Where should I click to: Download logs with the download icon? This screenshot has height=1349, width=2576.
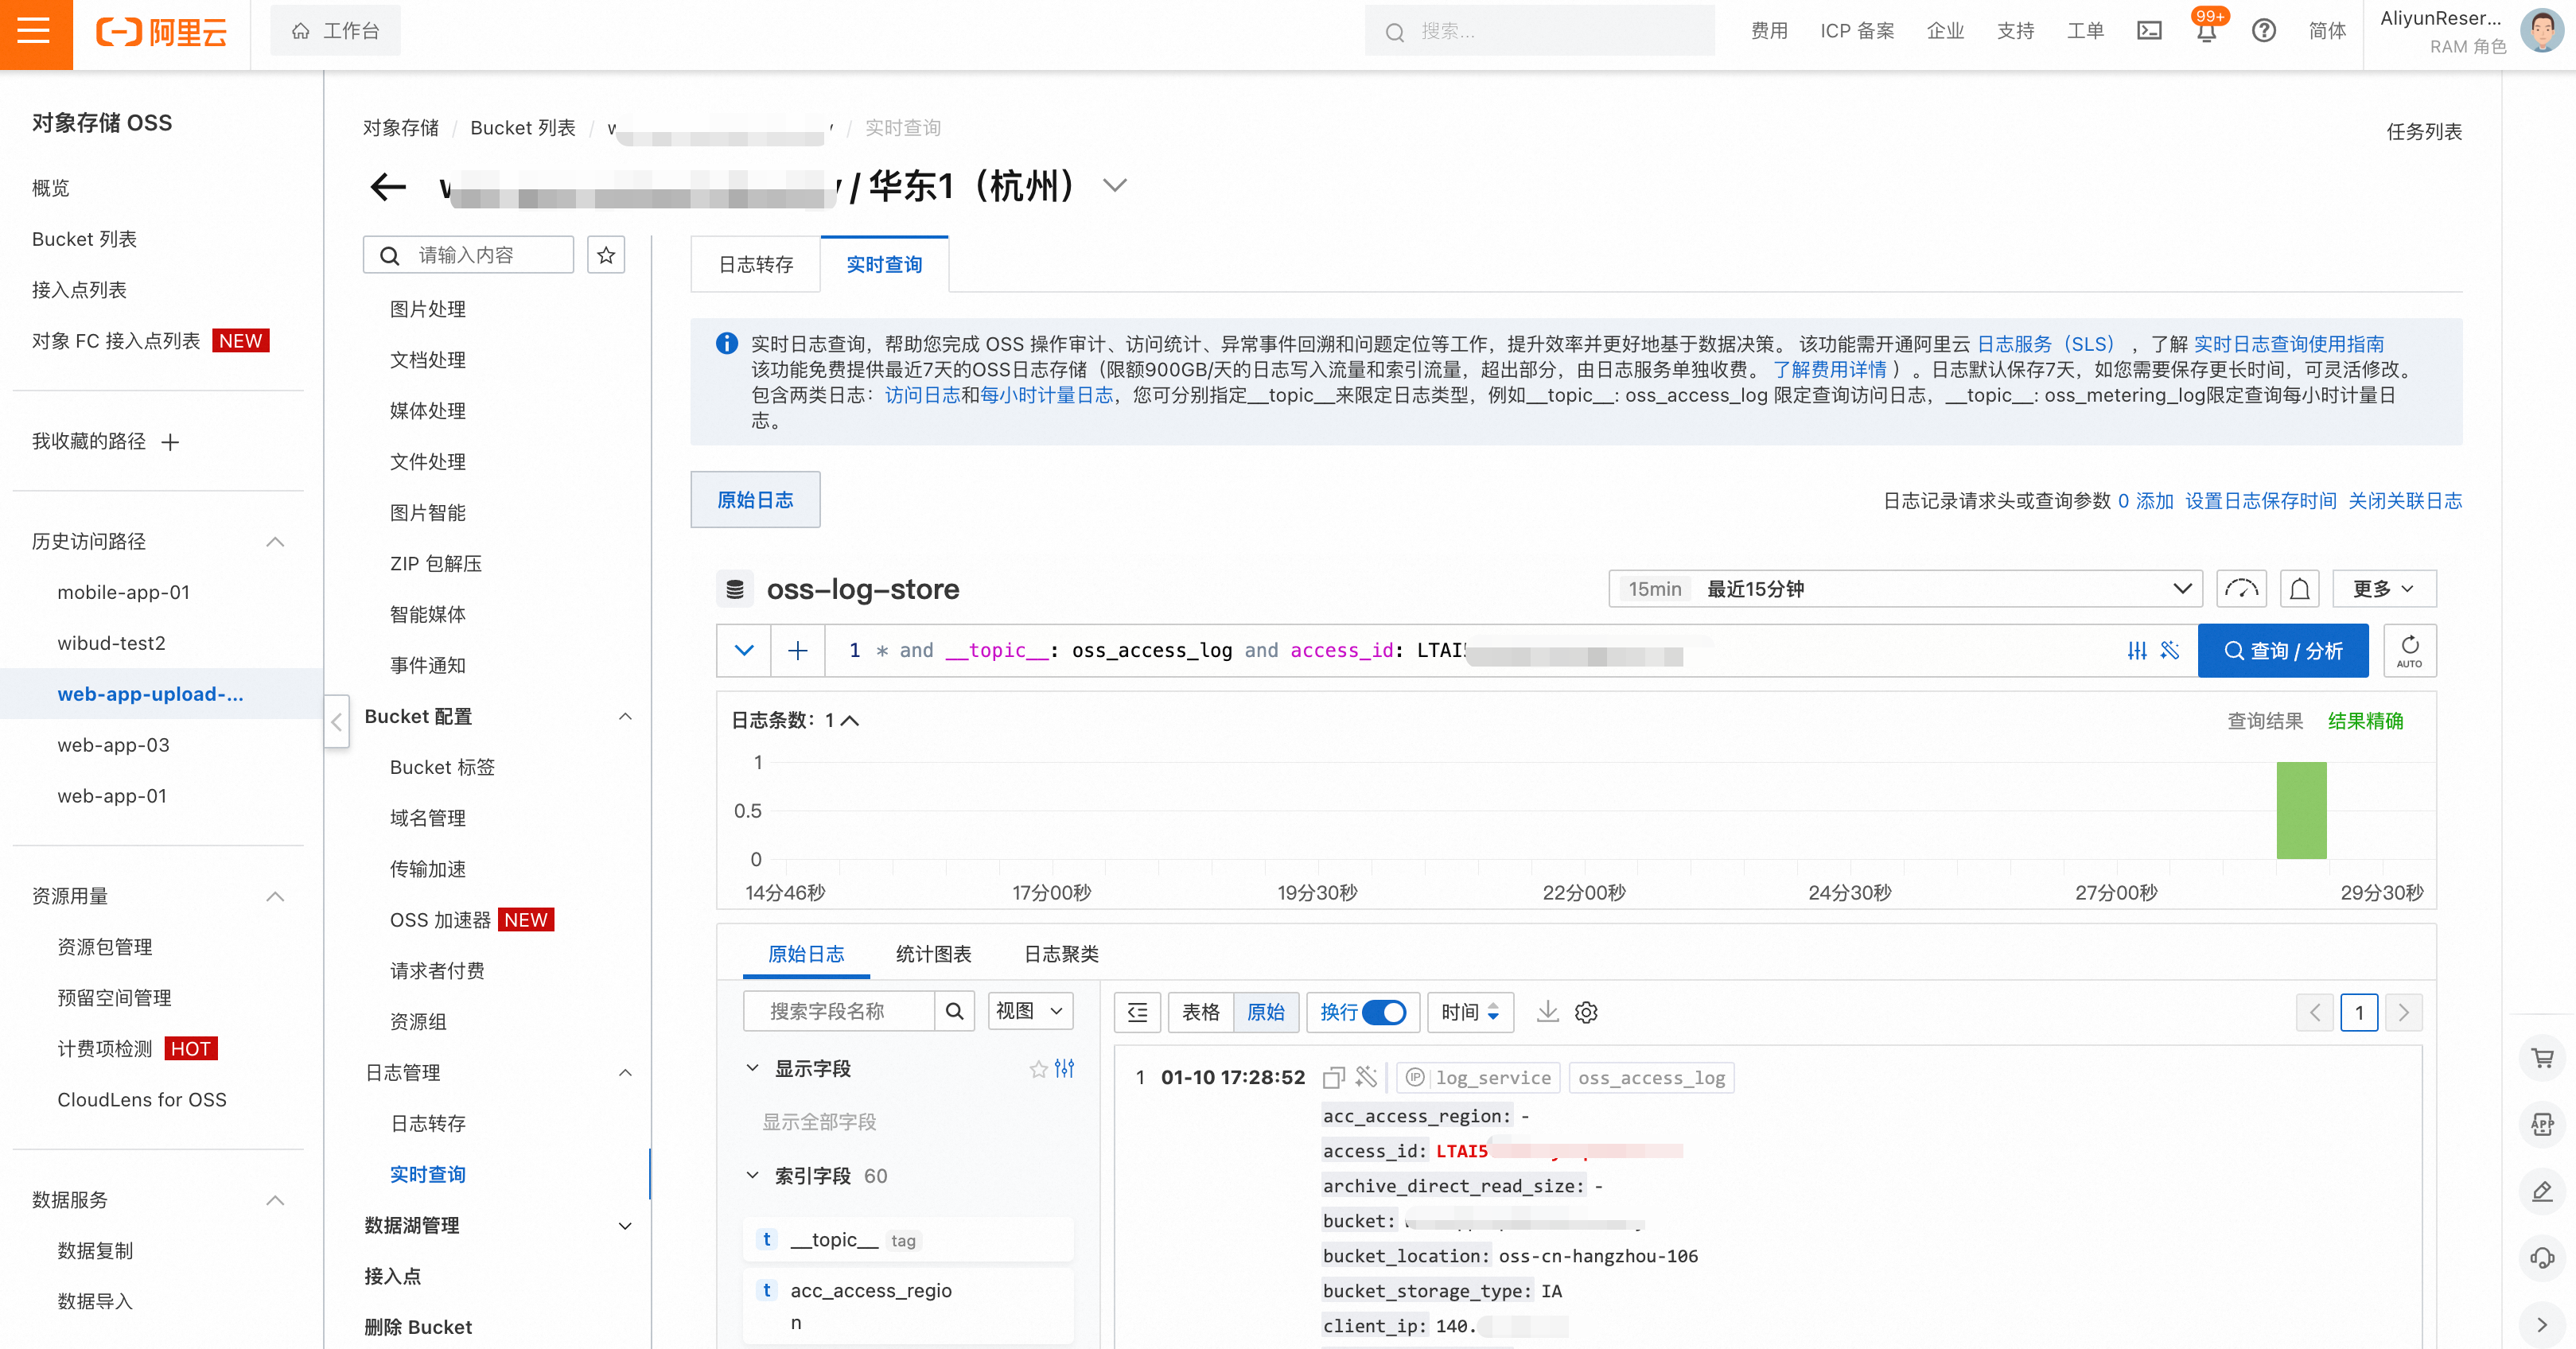point(1547,1012)
